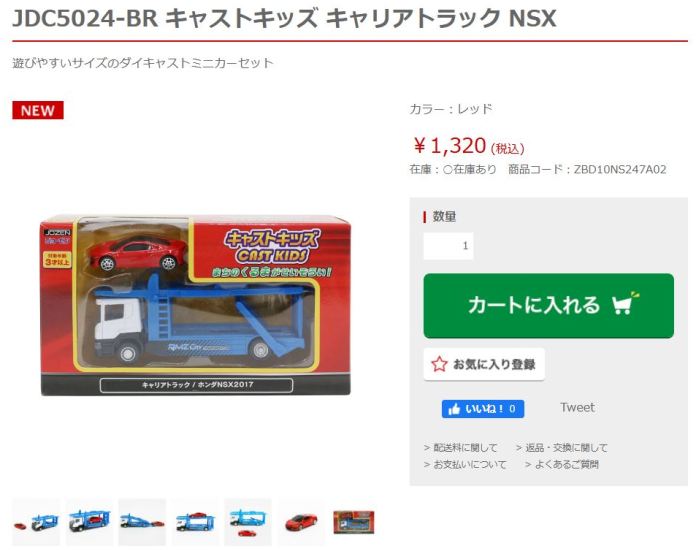Click the star icon for お気に入り登録
700x550 pixels.
(x=439, y=364)
